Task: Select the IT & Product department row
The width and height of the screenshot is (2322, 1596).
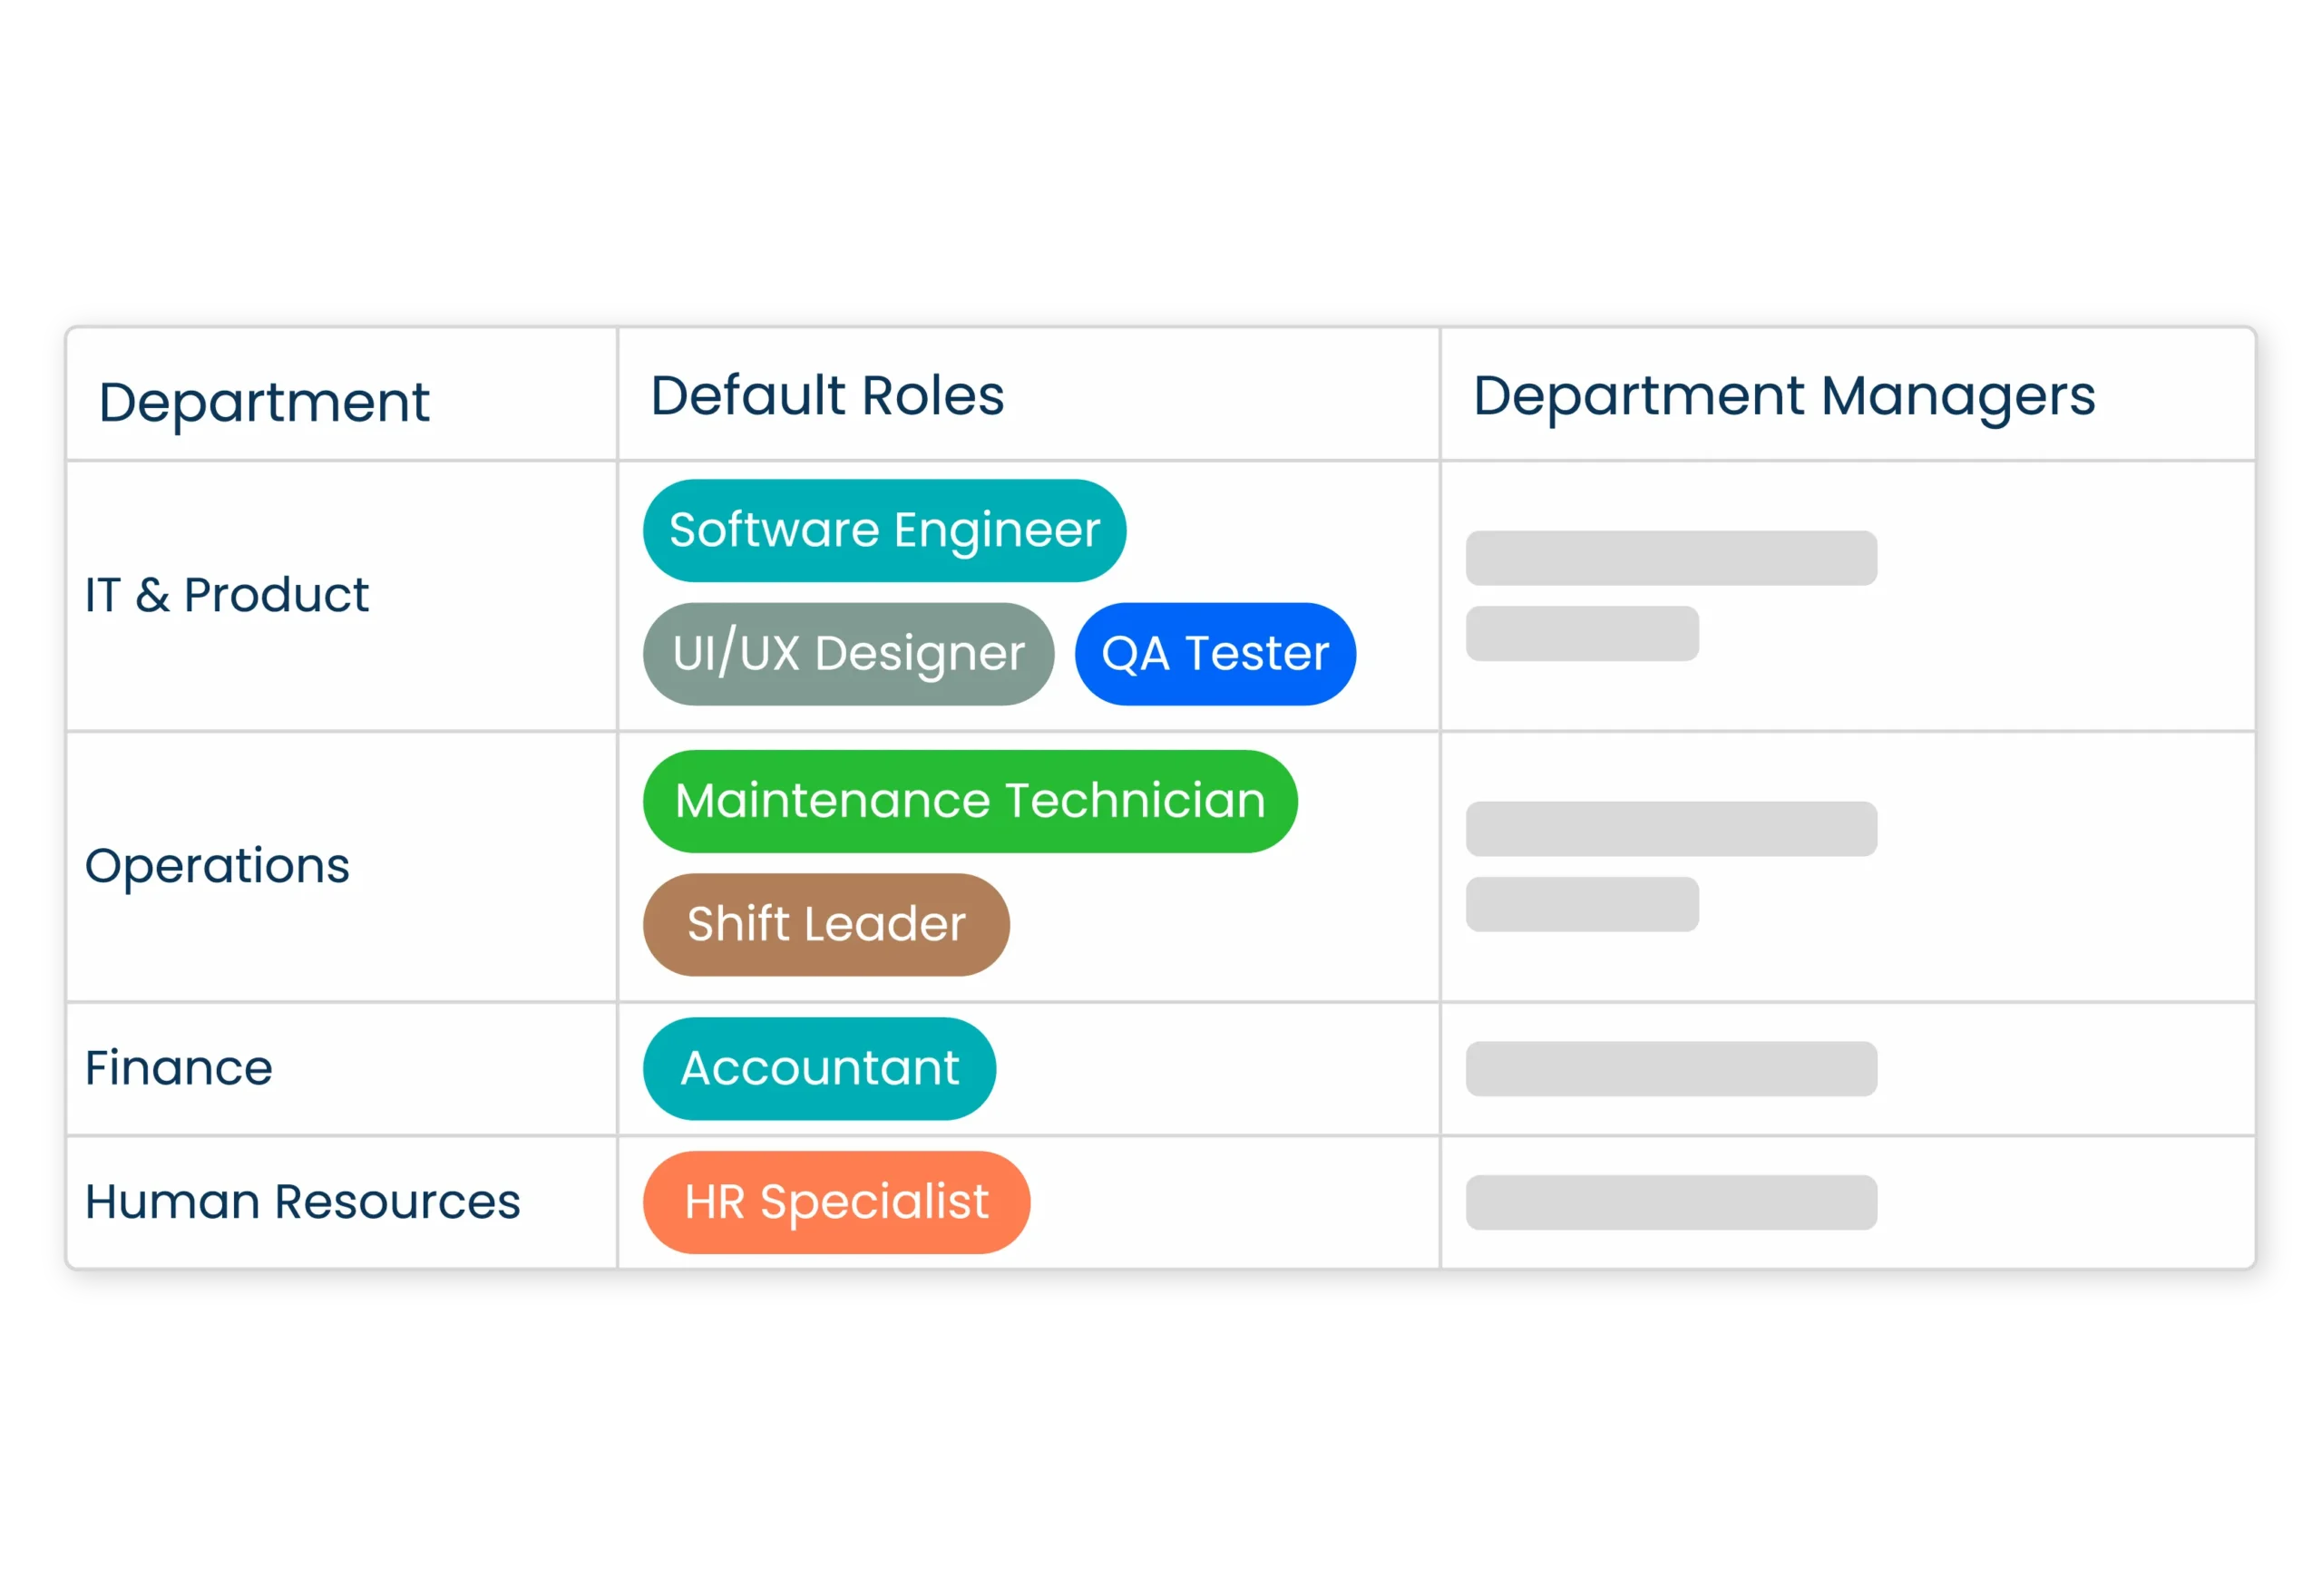Action: tap(227, 595)
